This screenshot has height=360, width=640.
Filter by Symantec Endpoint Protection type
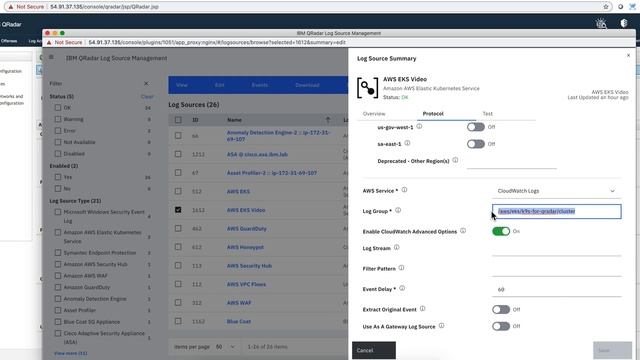pyautogui.click(x=58, y=253)
